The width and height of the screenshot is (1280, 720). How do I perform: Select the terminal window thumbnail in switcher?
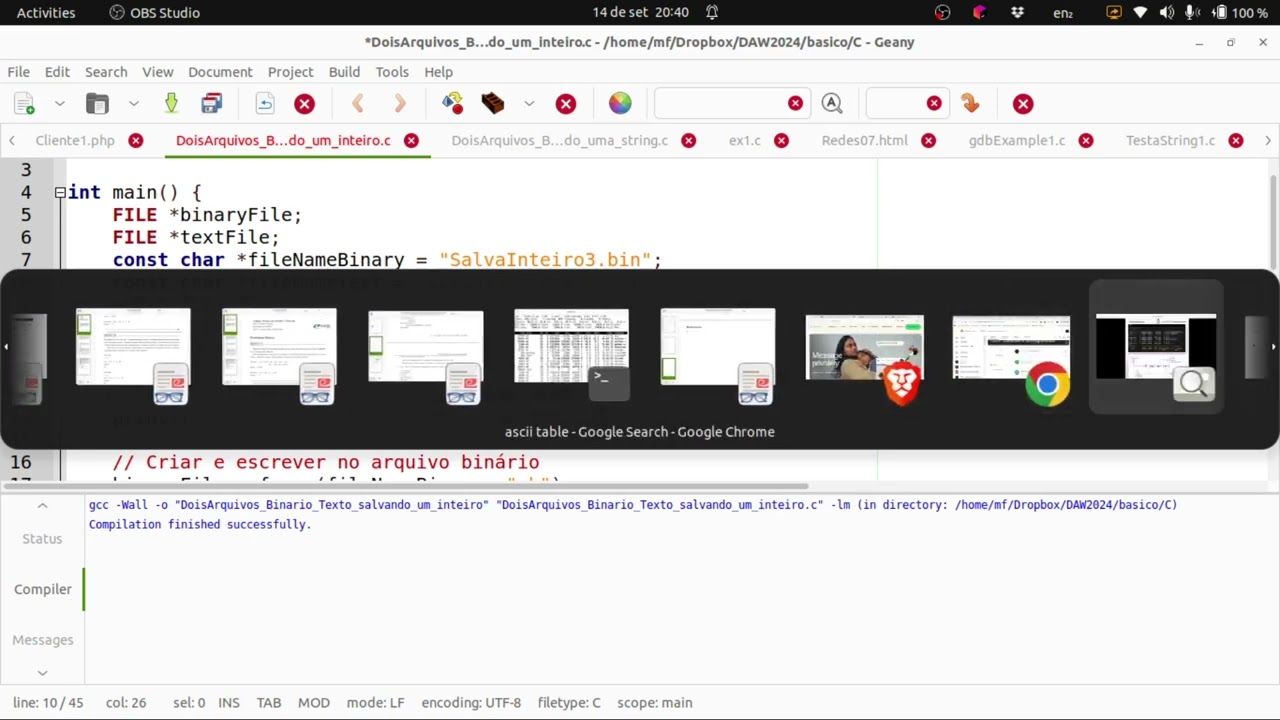tap(572, 355)
